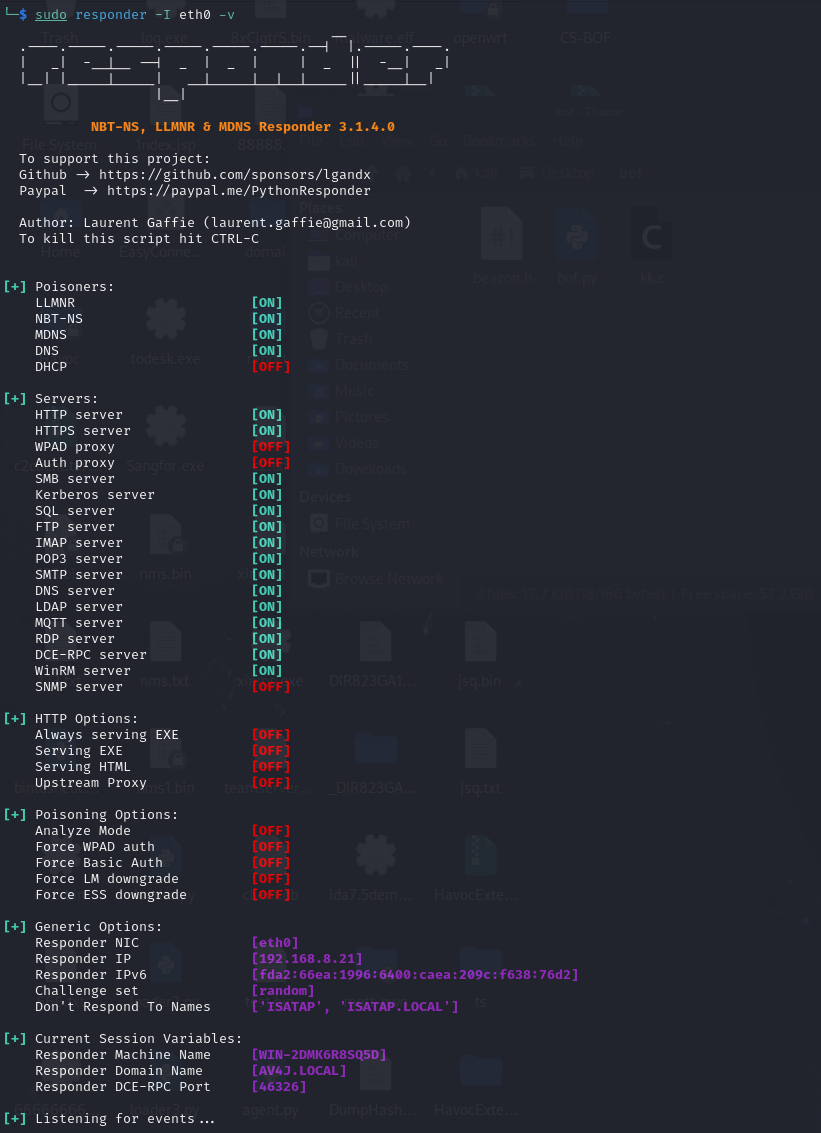Click the [OFF] status beside Analyze Mode
This screenshot has height=1133, width=821.
pyautogui.click(x=270, y=830)
